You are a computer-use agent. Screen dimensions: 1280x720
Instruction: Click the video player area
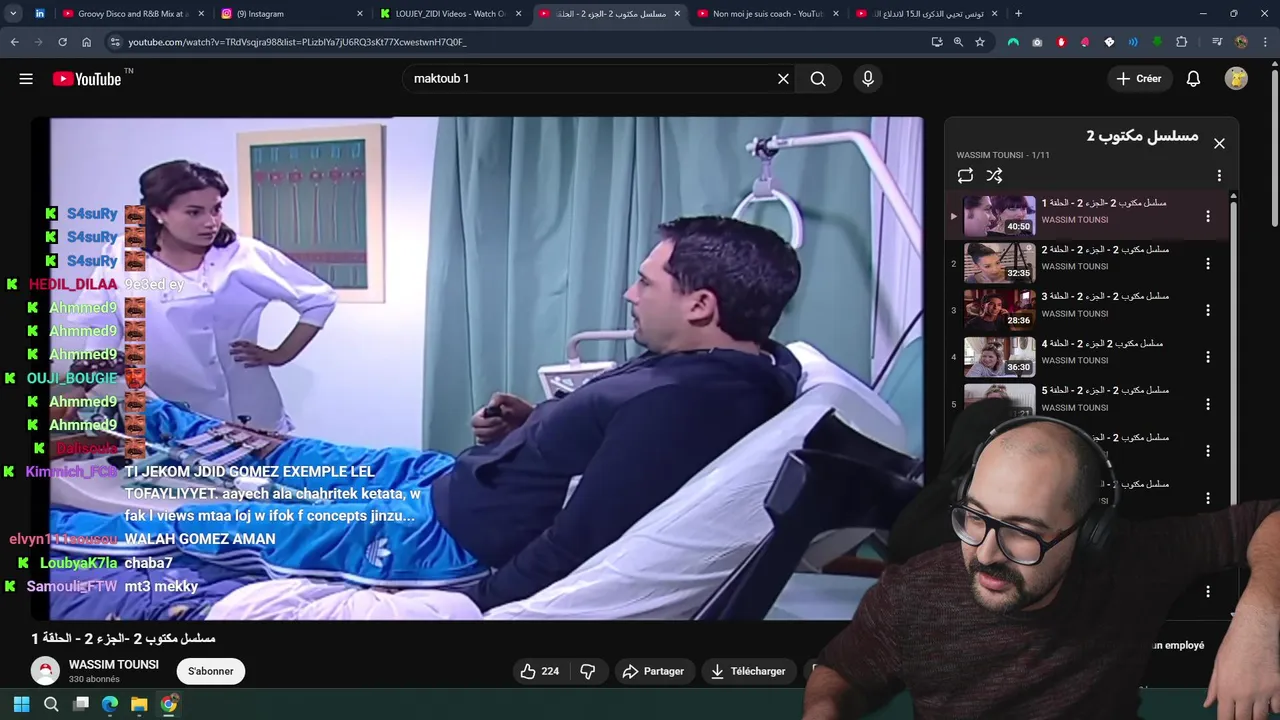[x=477, y=368]
